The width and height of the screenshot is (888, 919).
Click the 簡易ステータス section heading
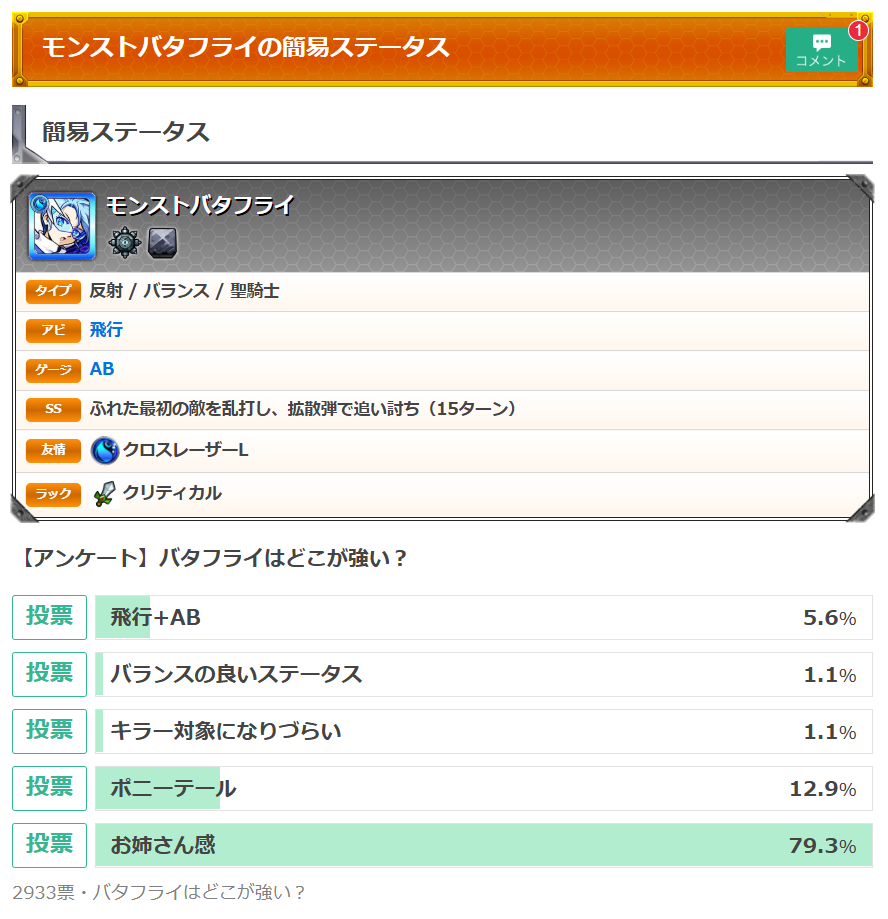point(126,132)
